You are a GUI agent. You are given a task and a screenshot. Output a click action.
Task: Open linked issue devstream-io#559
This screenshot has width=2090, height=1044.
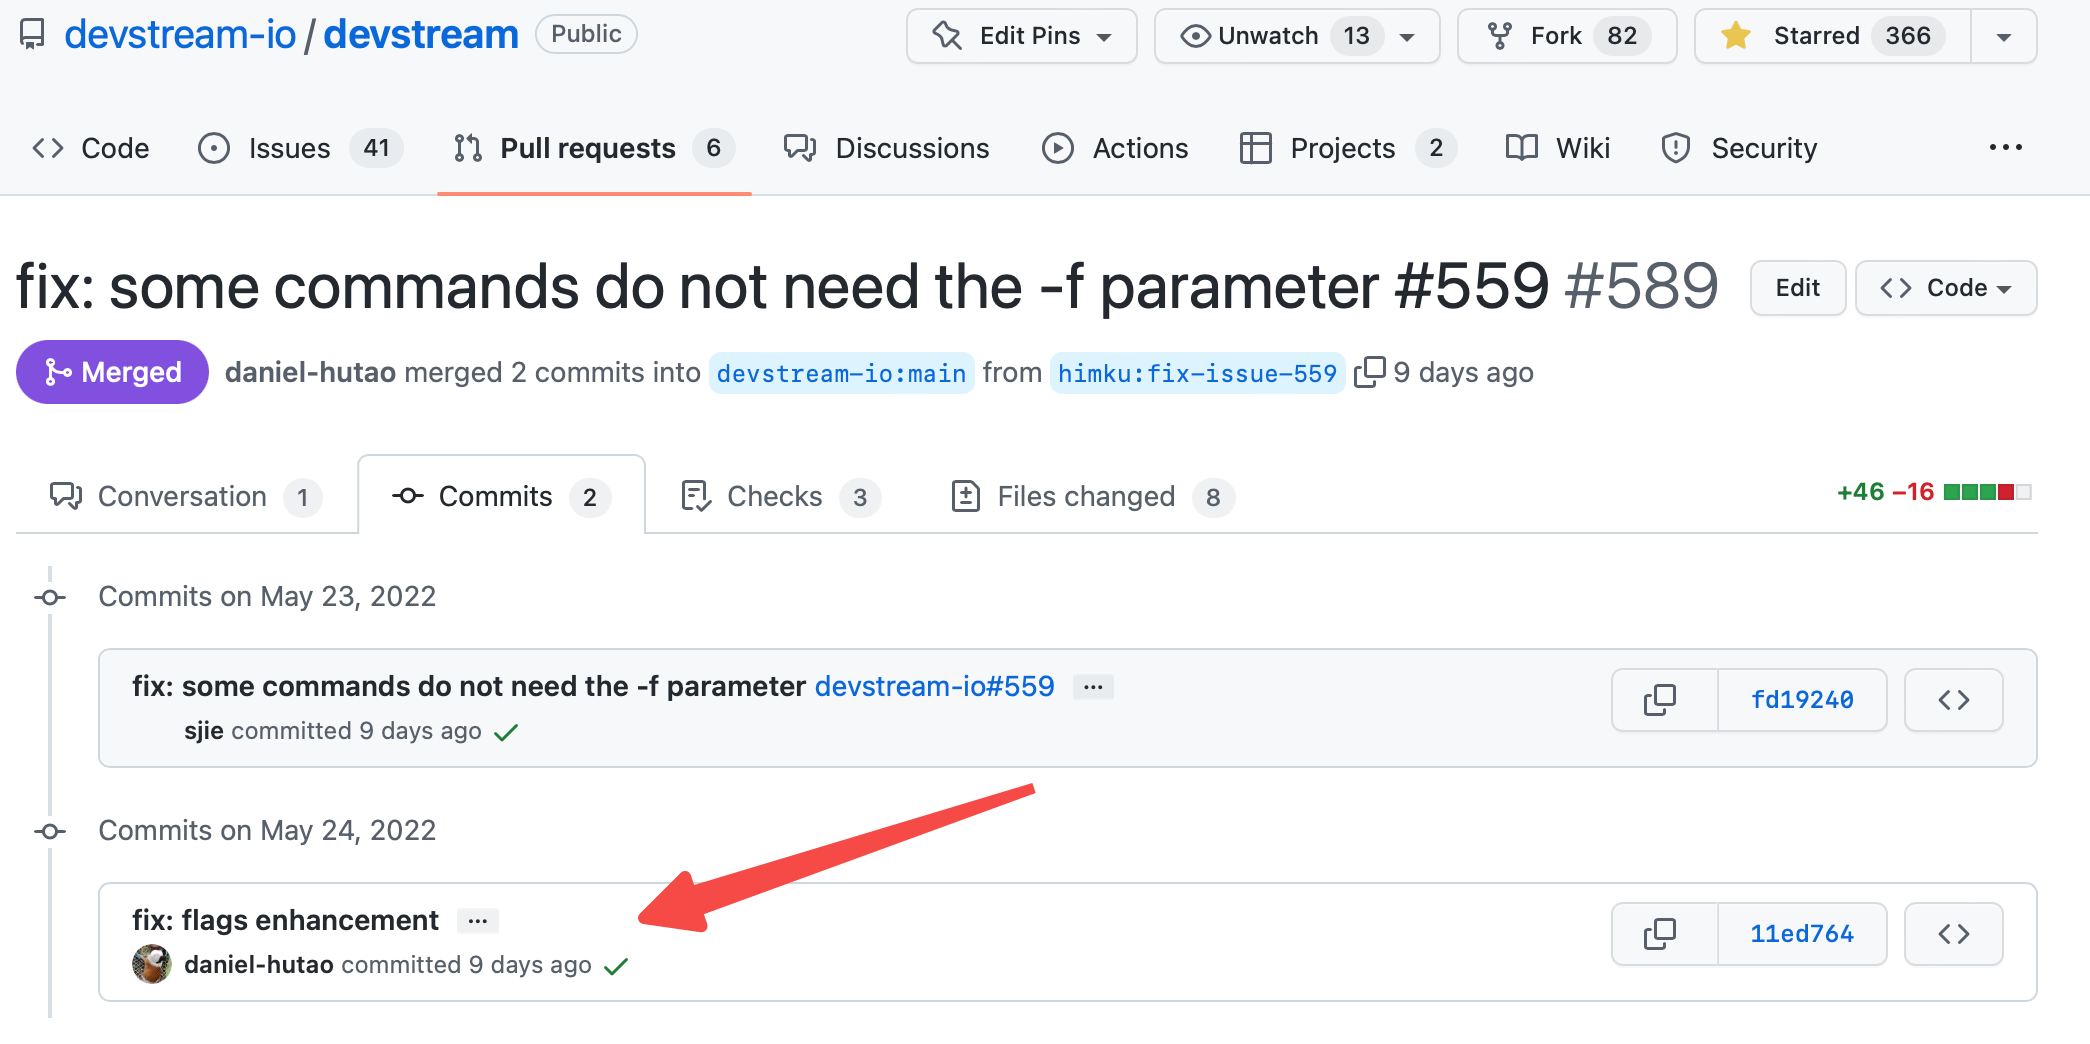(934, 686)
